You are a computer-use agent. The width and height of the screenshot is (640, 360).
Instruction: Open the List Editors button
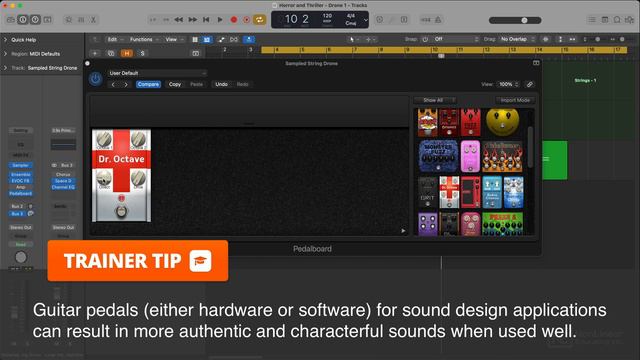click(592, 20)
